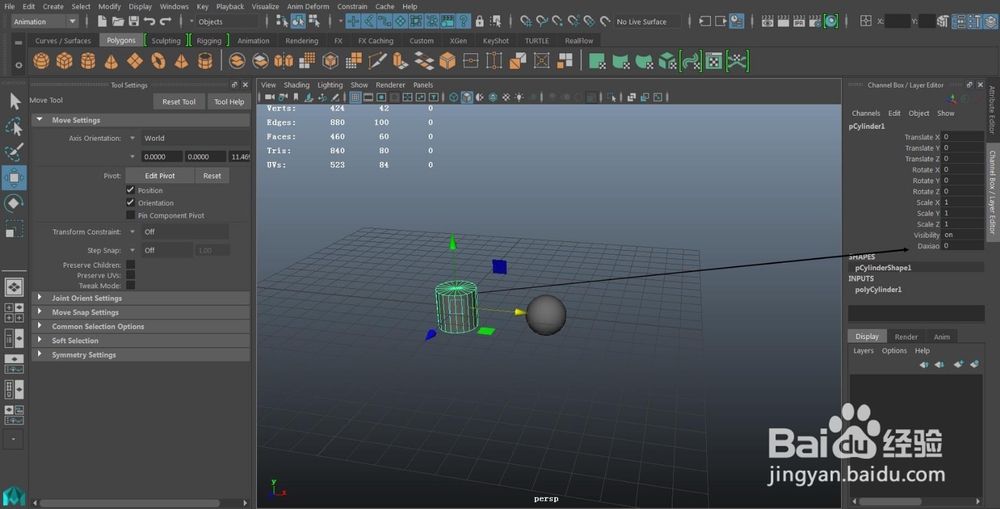Click the Edit Pivot button
Viewport: 1000px width, 509px height.
(159, 175)
